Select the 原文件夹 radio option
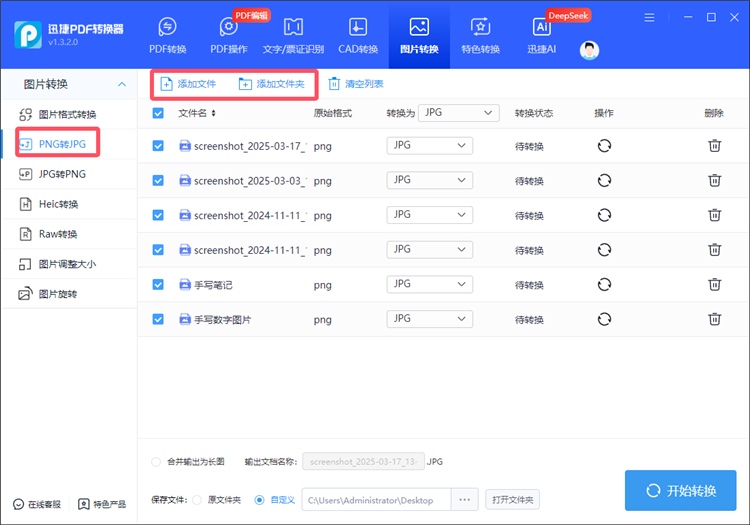The height and width of the screenshot is (525, 750). [197, 500]
